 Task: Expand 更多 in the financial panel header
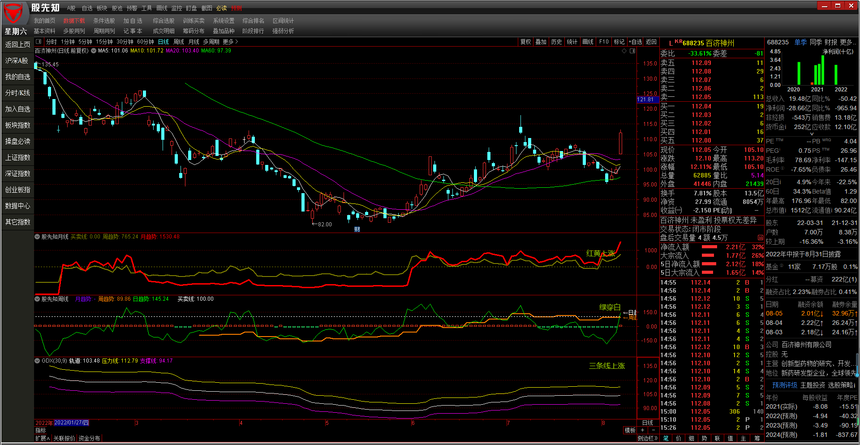[x=848, y=42]
